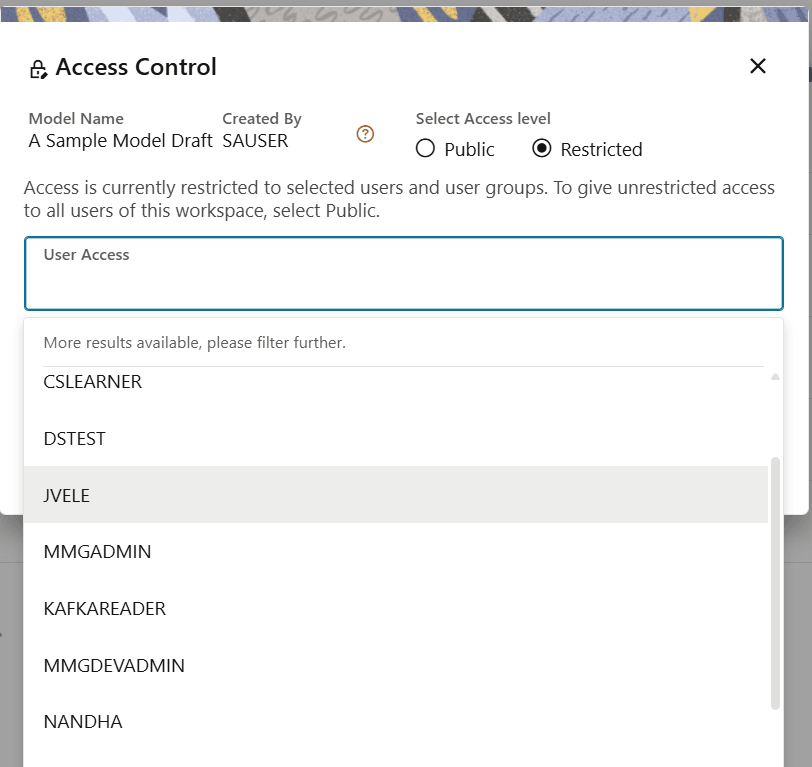Click the lock icon beside Access Control
The width and height of the screenshot is (812, 767).
(x=39, y=68)
